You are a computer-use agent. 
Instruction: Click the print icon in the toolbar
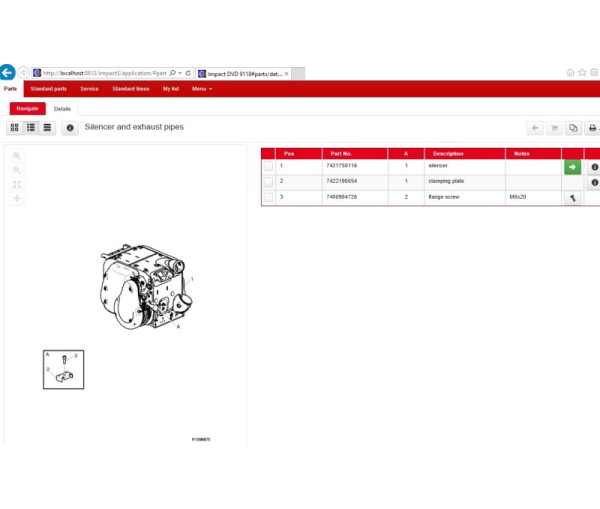(592, 128)
